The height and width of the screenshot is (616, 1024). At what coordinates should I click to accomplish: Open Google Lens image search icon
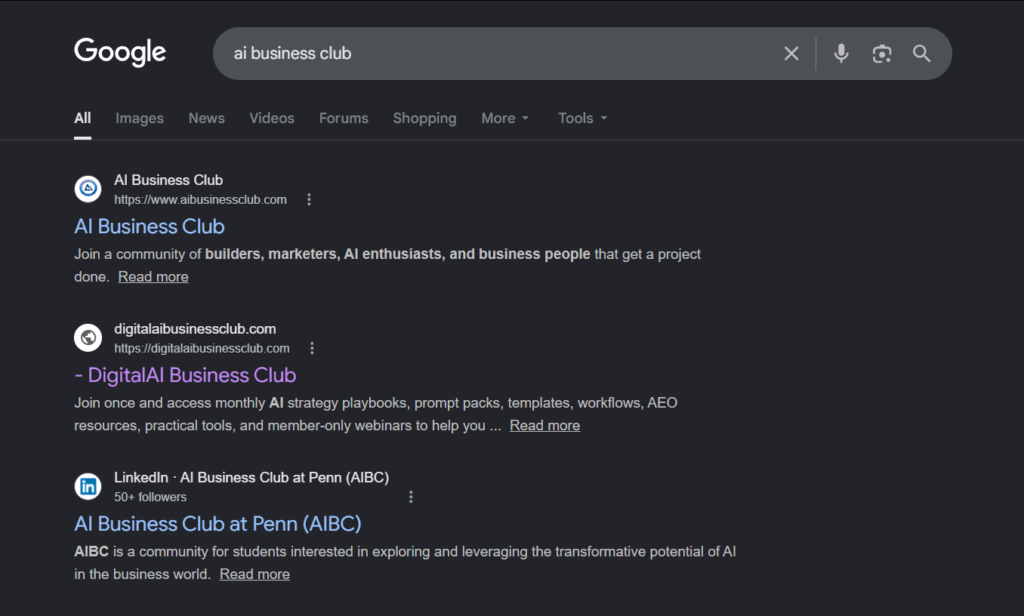[882, 54]
